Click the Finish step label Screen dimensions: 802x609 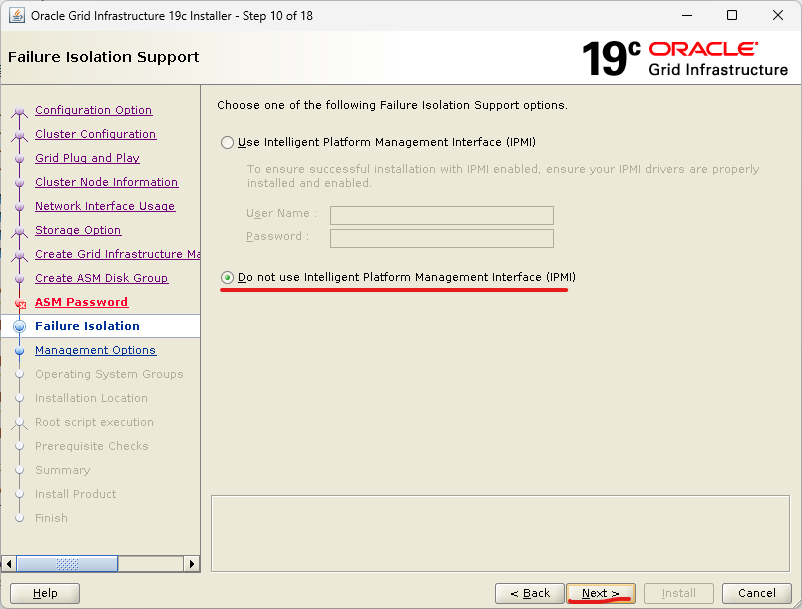[x=51, y=518]
